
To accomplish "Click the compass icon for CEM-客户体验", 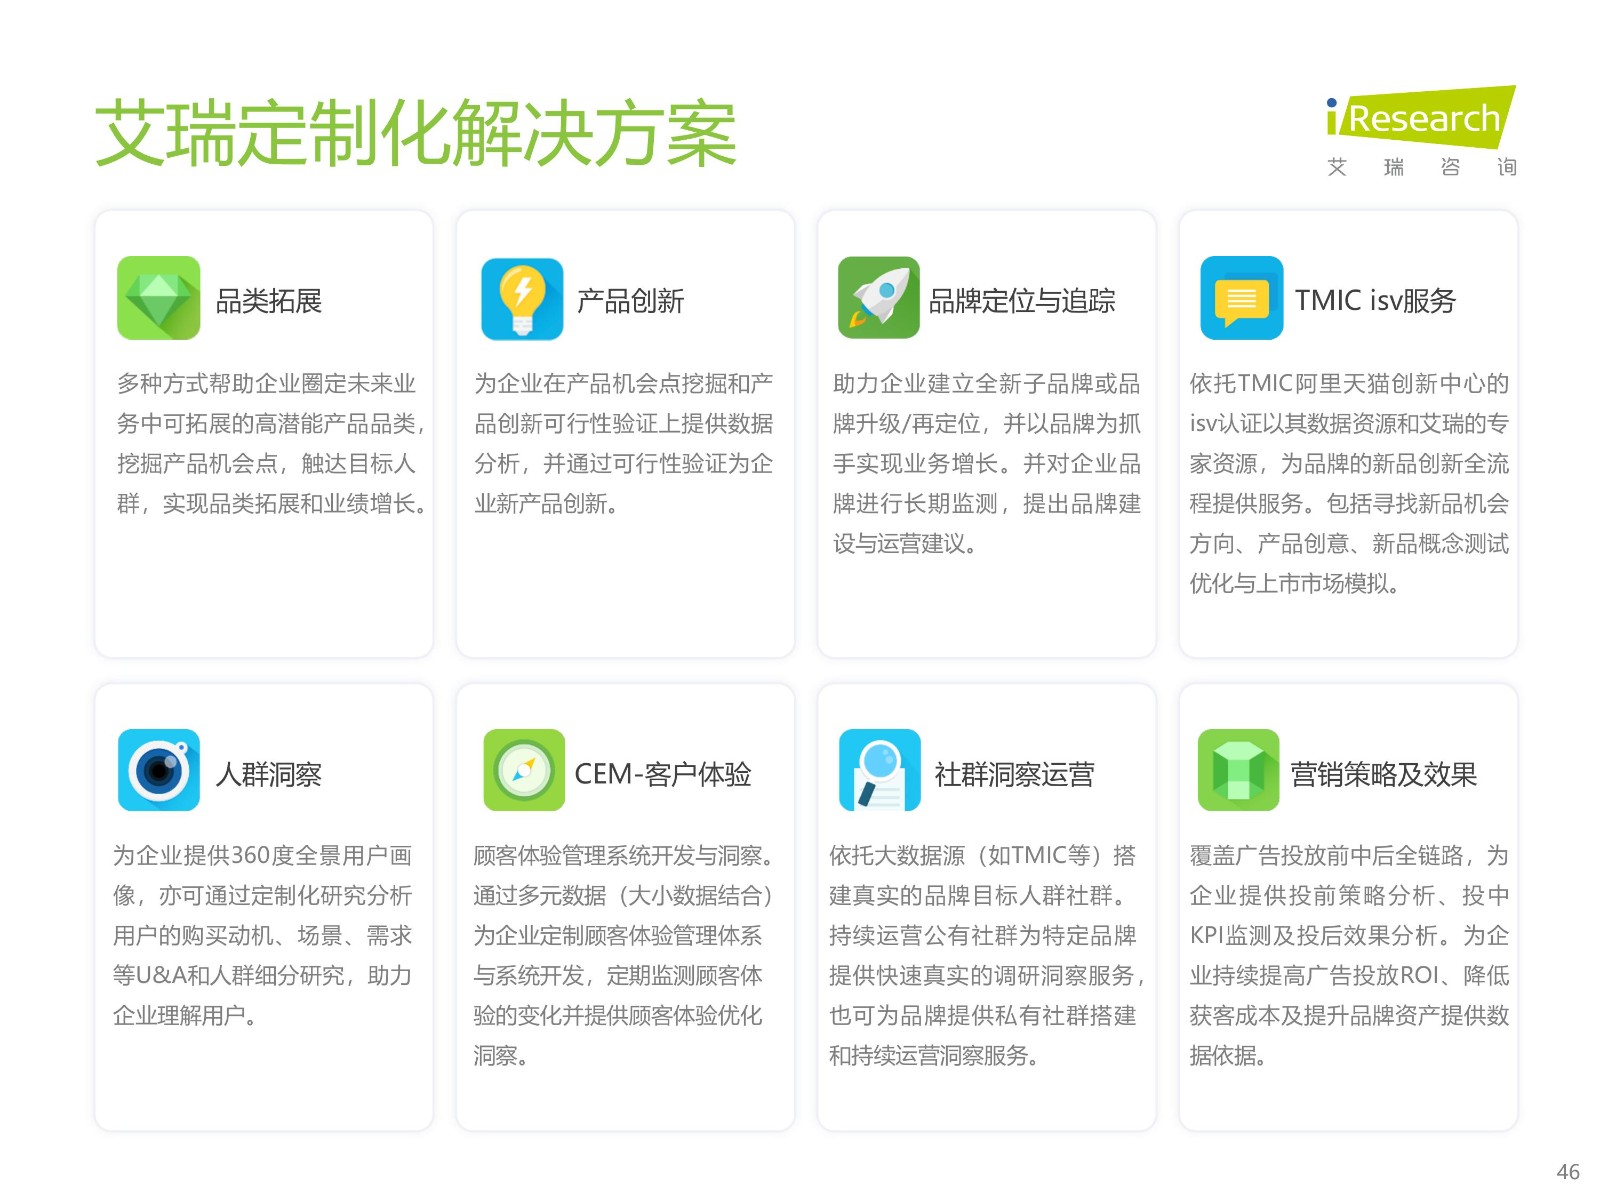I will click(524, 770).
